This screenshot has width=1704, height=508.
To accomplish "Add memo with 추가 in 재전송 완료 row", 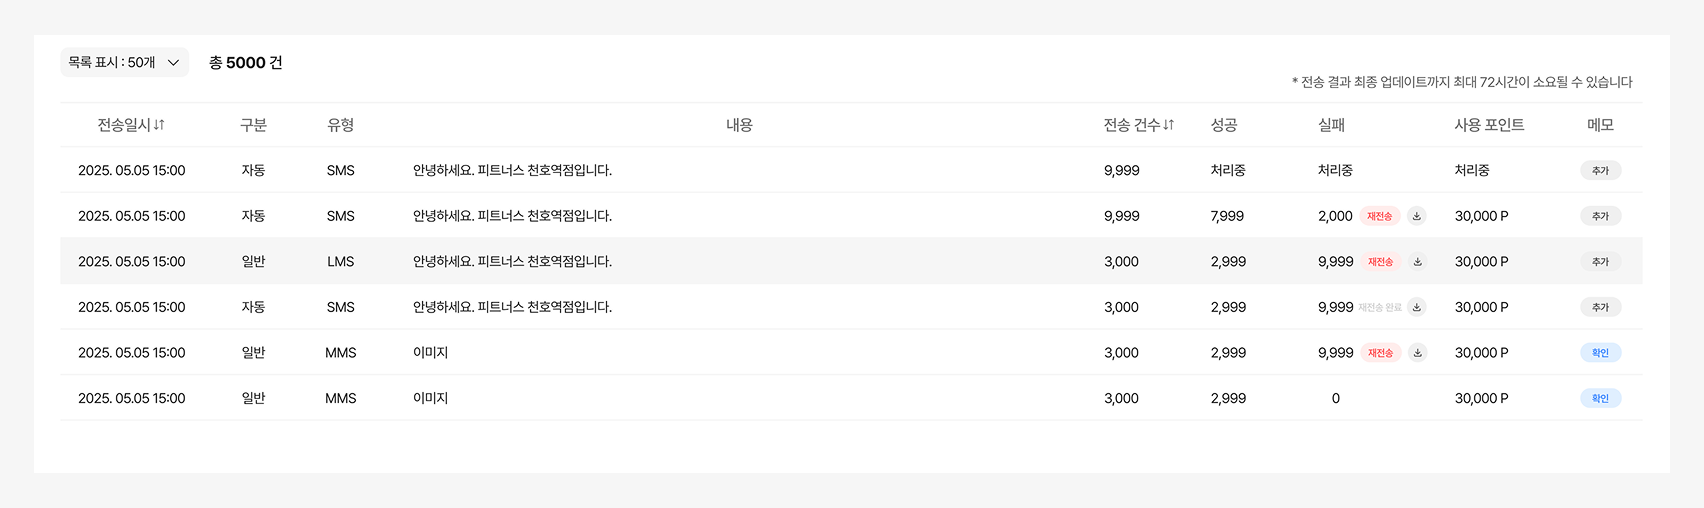I will [1600, 307].
